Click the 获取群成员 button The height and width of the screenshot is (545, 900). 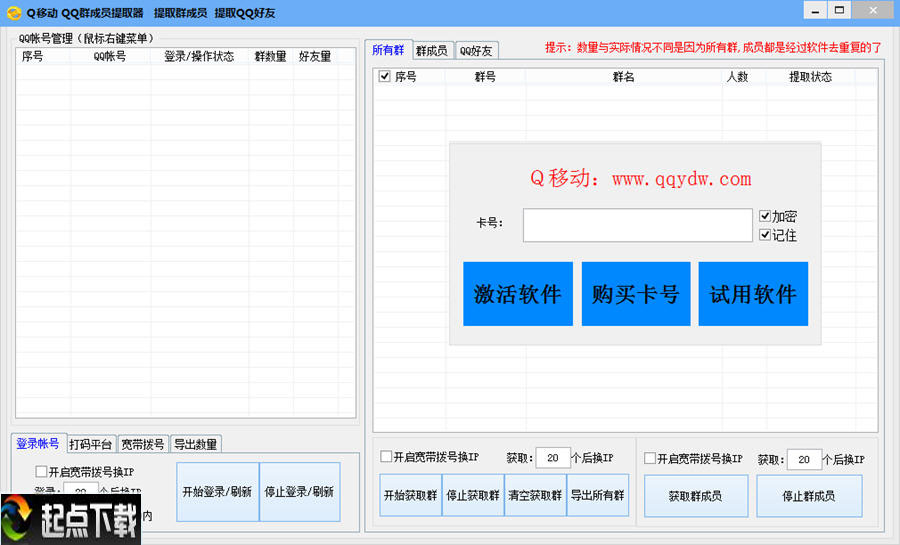pyautogui.click(x=696, y=496)
